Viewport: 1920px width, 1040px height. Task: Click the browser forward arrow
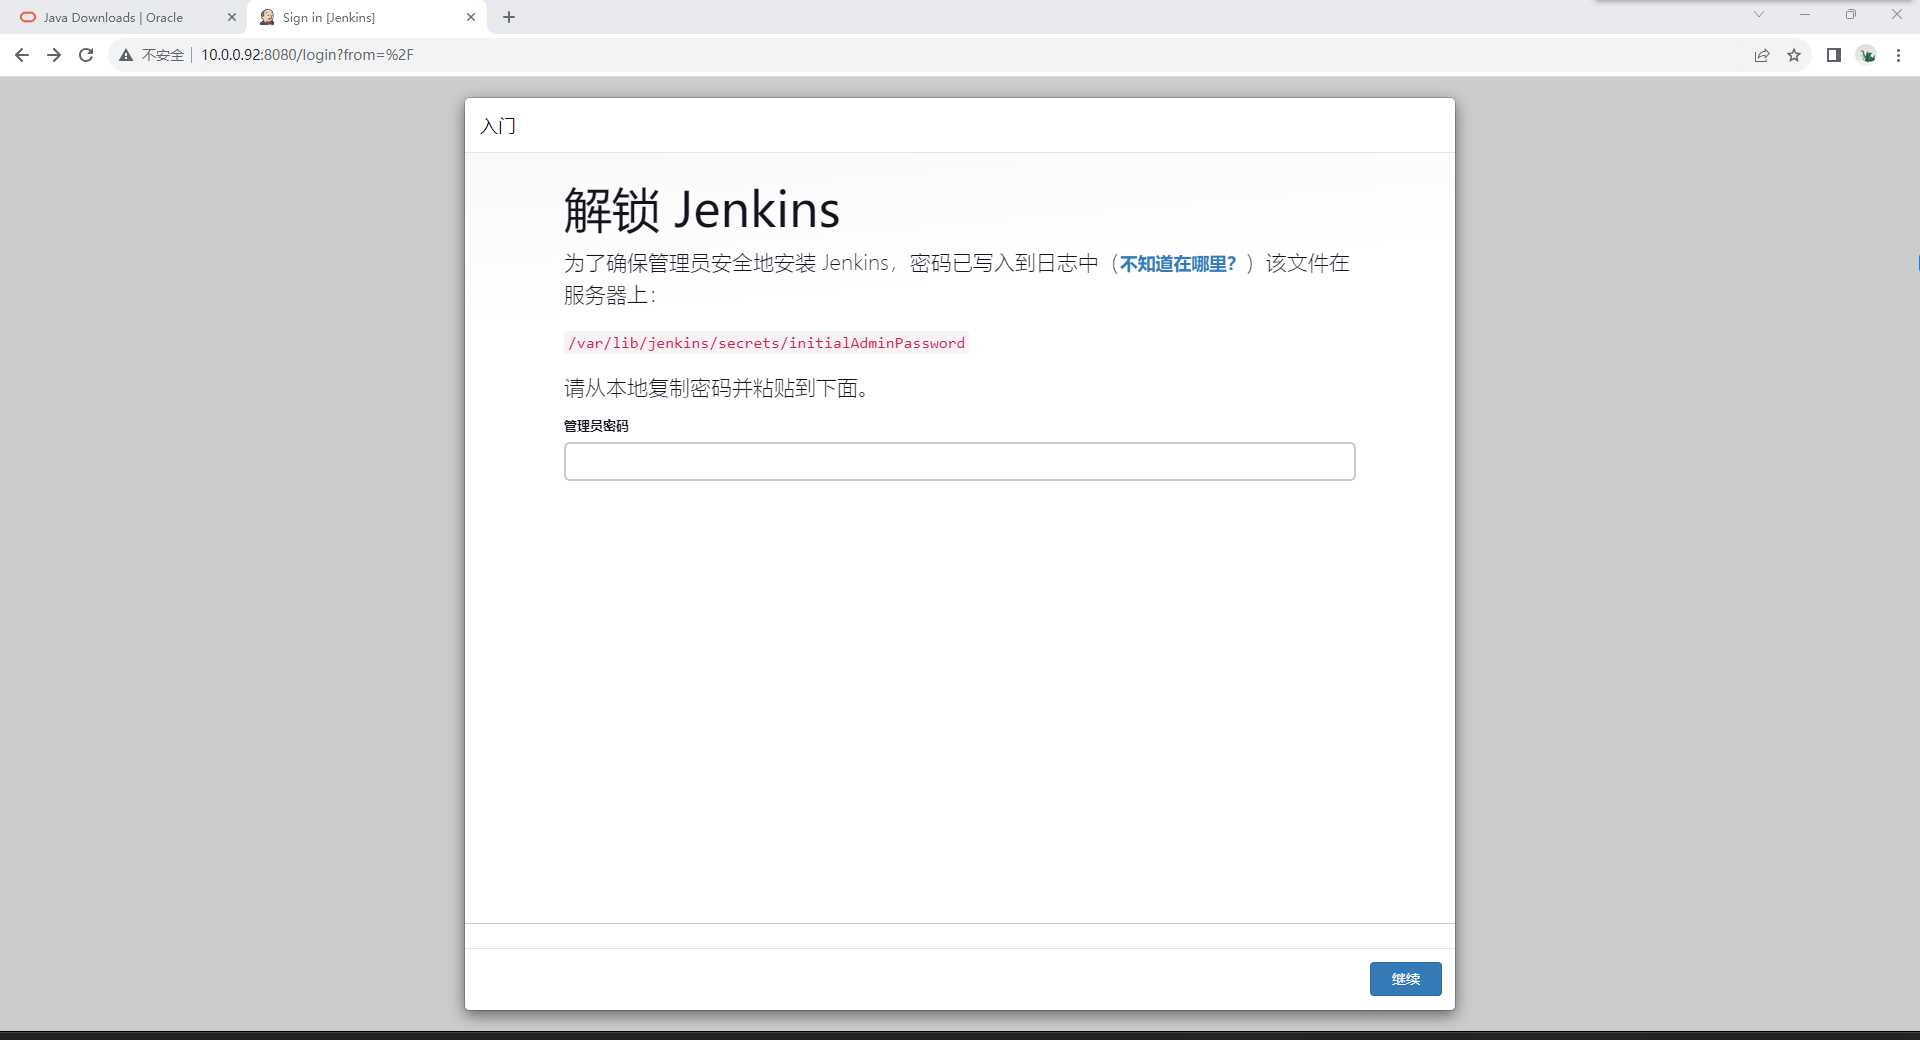(54, 55)
